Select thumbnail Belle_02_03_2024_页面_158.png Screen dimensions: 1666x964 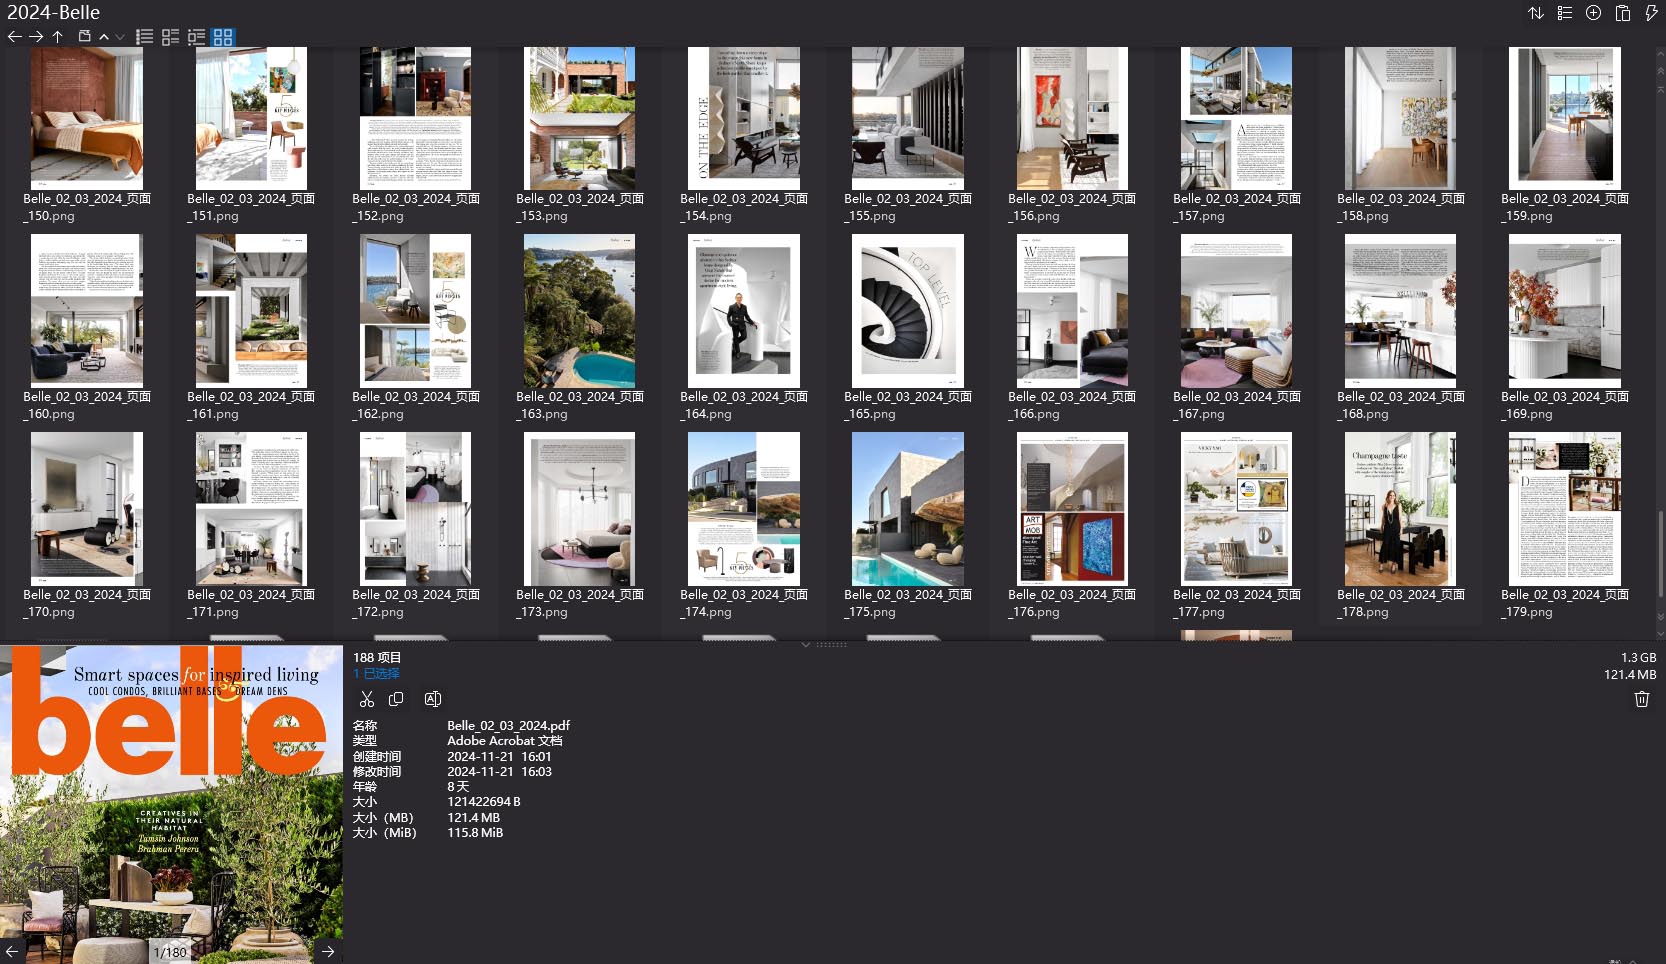1400,118
